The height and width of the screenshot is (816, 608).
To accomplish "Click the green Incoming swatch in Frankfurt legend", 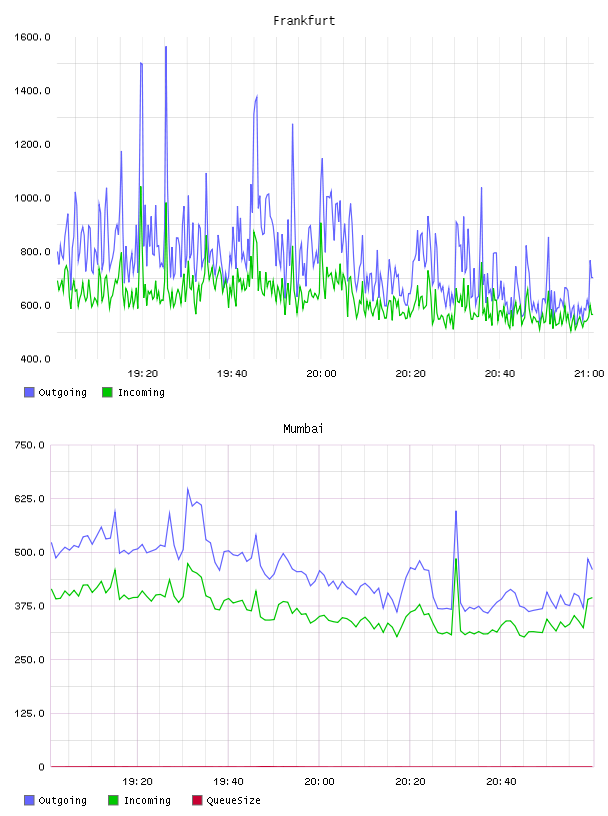I will tap(107, 392).
